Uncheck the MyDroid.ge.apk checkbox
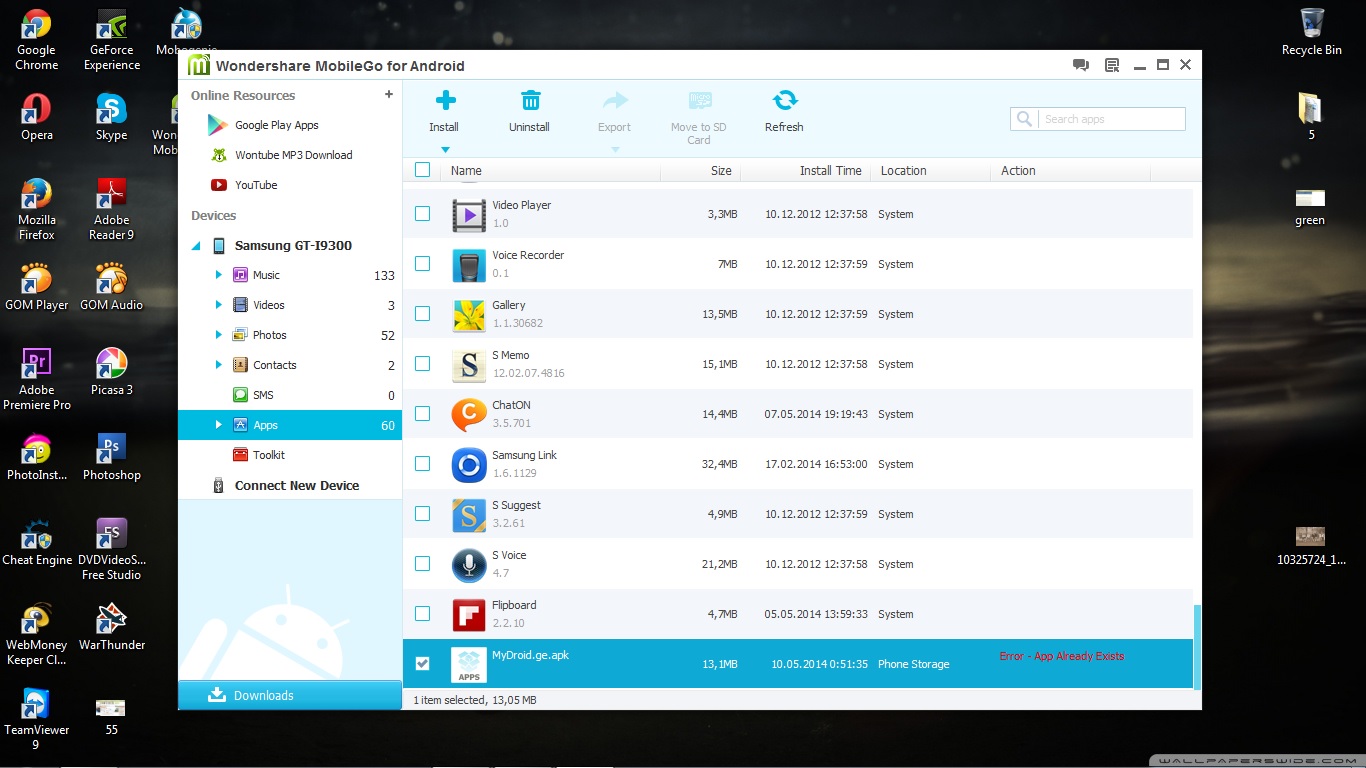Screen dimensions: 1366x768 [422, 664]
